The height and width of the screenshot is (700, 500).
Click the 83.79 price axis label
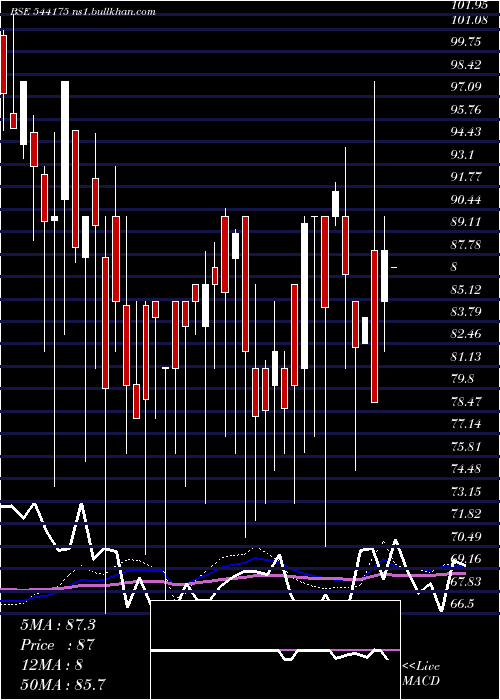pos(467,312)
